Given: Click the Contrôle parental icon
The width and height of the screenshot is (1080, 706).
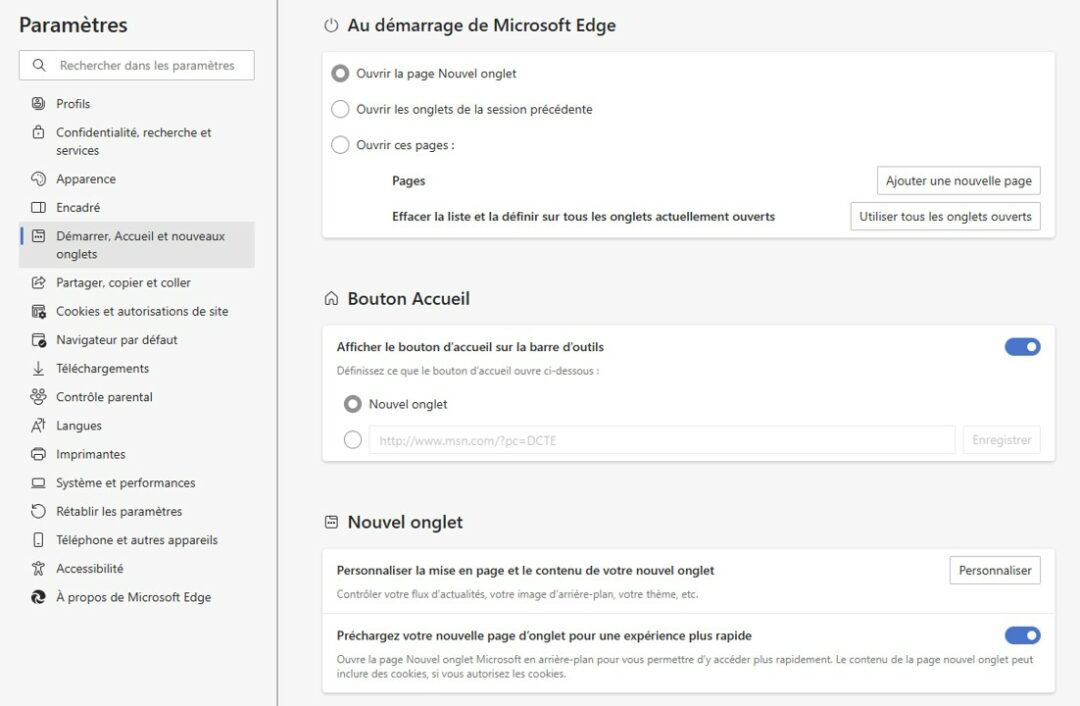Looking at the screenshot, I should point(39,397).
